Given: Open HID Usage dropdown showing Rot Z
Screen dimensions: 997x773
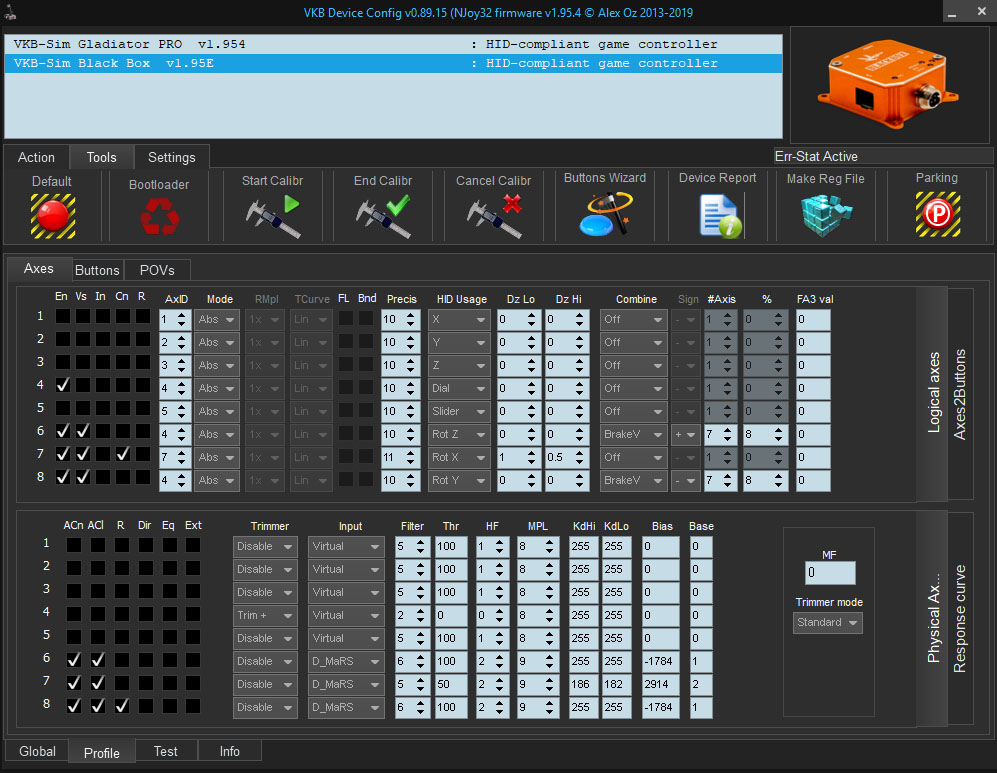Looking at the screenshot, I should [458, 434].
